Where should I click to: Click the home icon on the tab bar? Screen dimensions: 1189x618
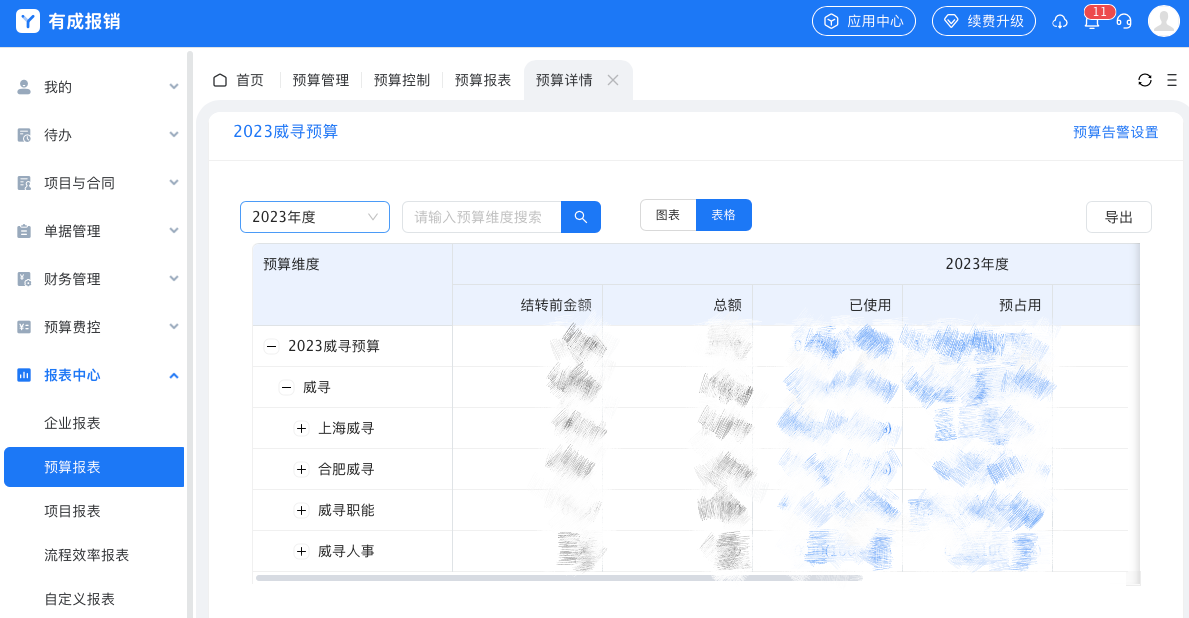click(220, 79)
